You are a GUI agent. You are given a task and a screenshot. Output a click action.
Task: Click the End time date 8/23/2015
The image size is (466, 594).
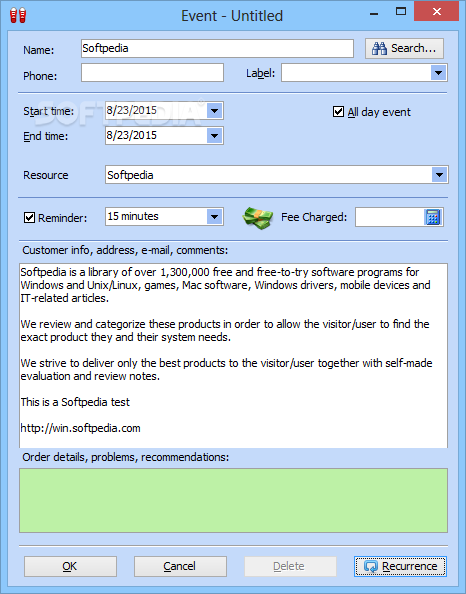coord(131,135)
